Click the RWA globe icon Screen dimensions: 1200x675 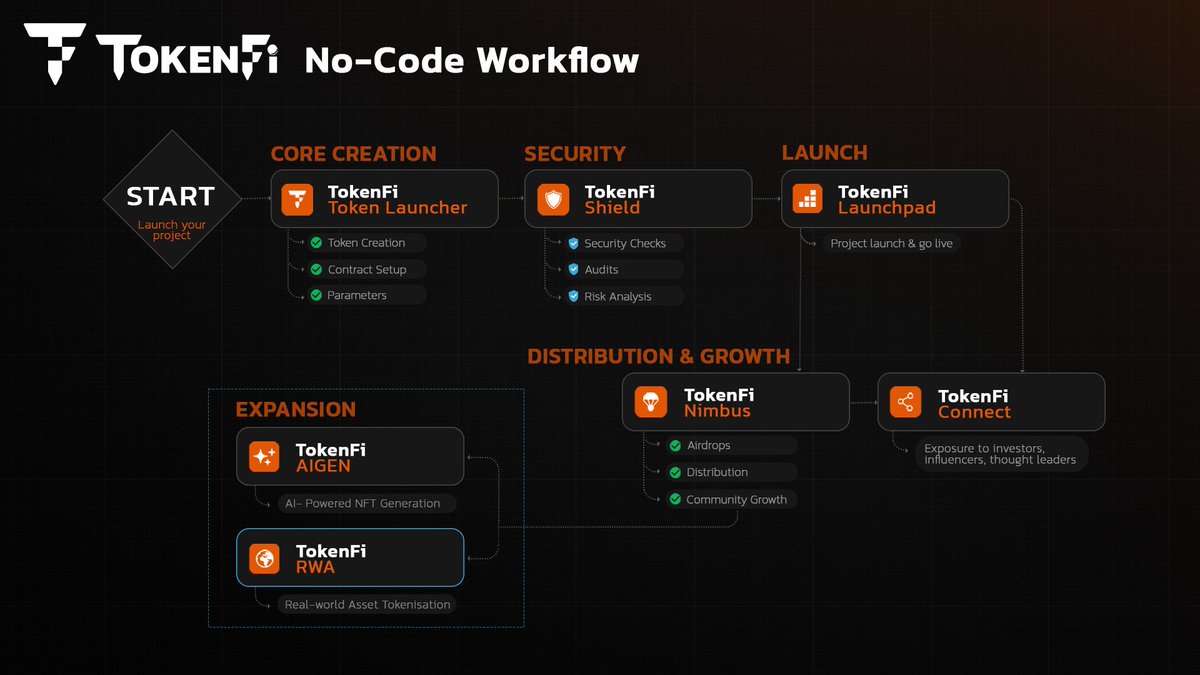pos(265,558)
